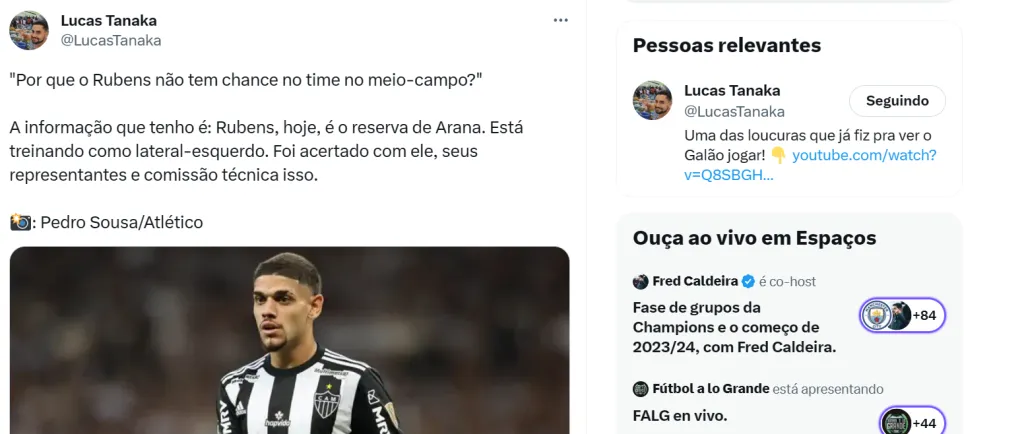Open Lucas Tanaka's name under Pessoas relevantes

(x=732, y=91)
